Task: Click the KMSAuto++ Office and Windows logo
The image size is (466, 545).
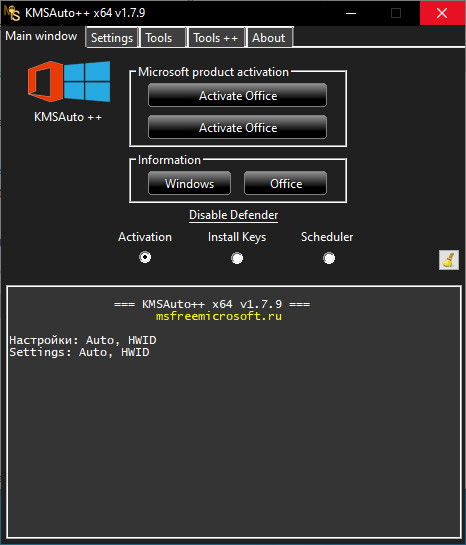Action: 69,81
